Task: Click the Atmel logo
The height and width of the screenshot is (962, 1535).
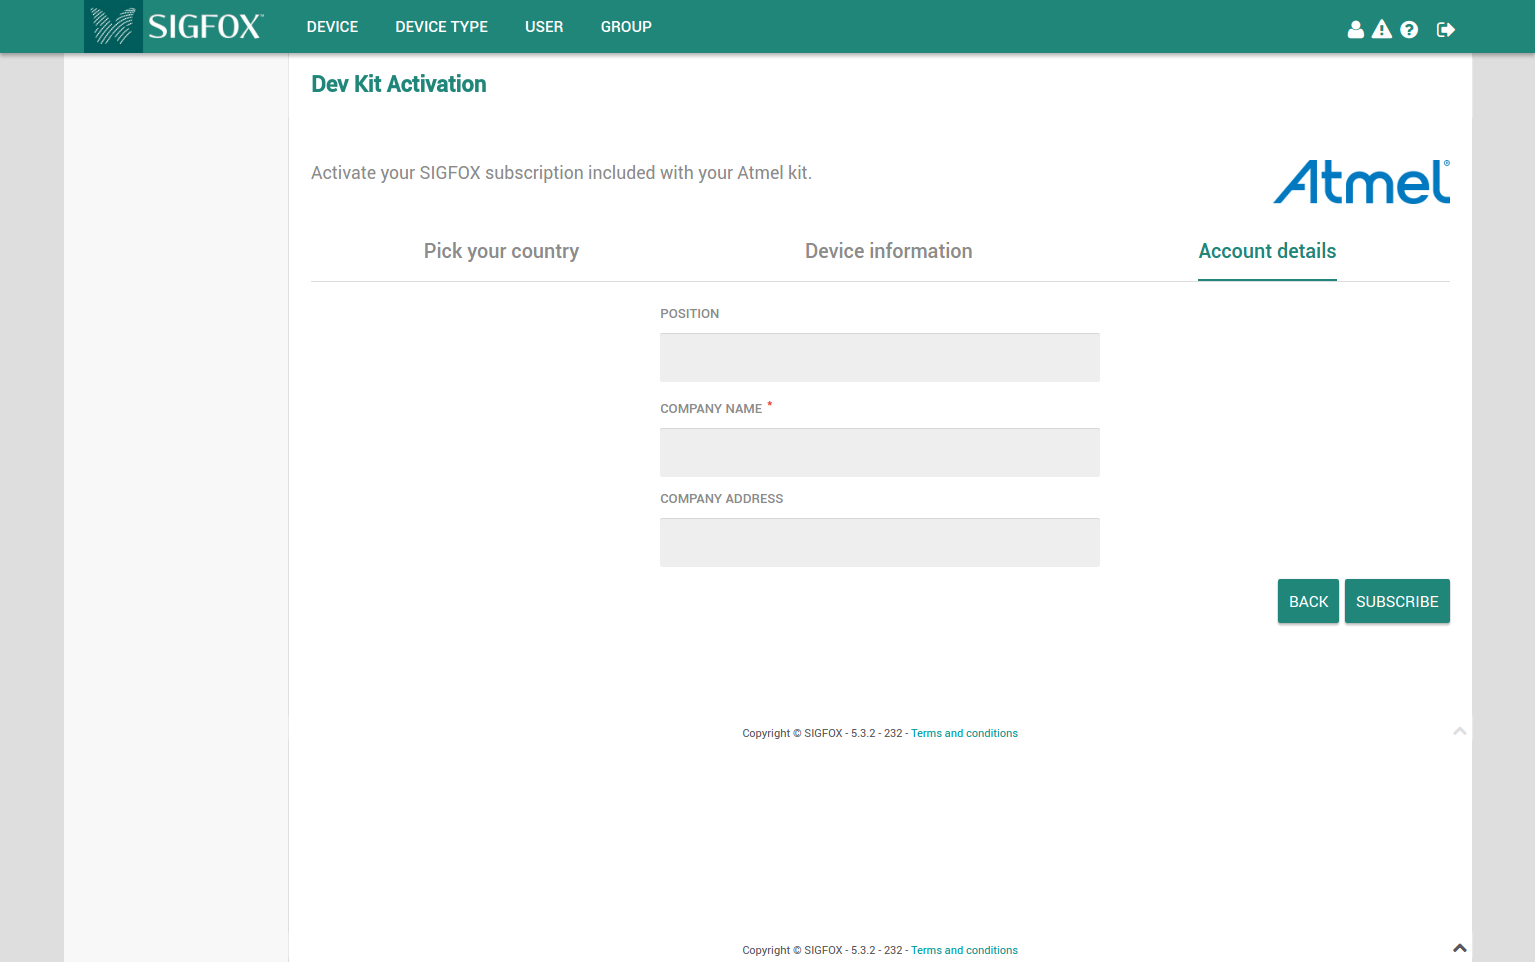Action: coord(1361,182)
